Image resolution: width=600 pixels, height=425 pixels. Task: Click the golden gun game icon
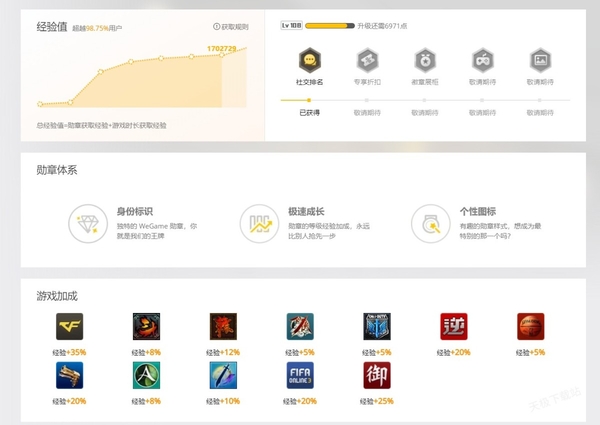69,375
